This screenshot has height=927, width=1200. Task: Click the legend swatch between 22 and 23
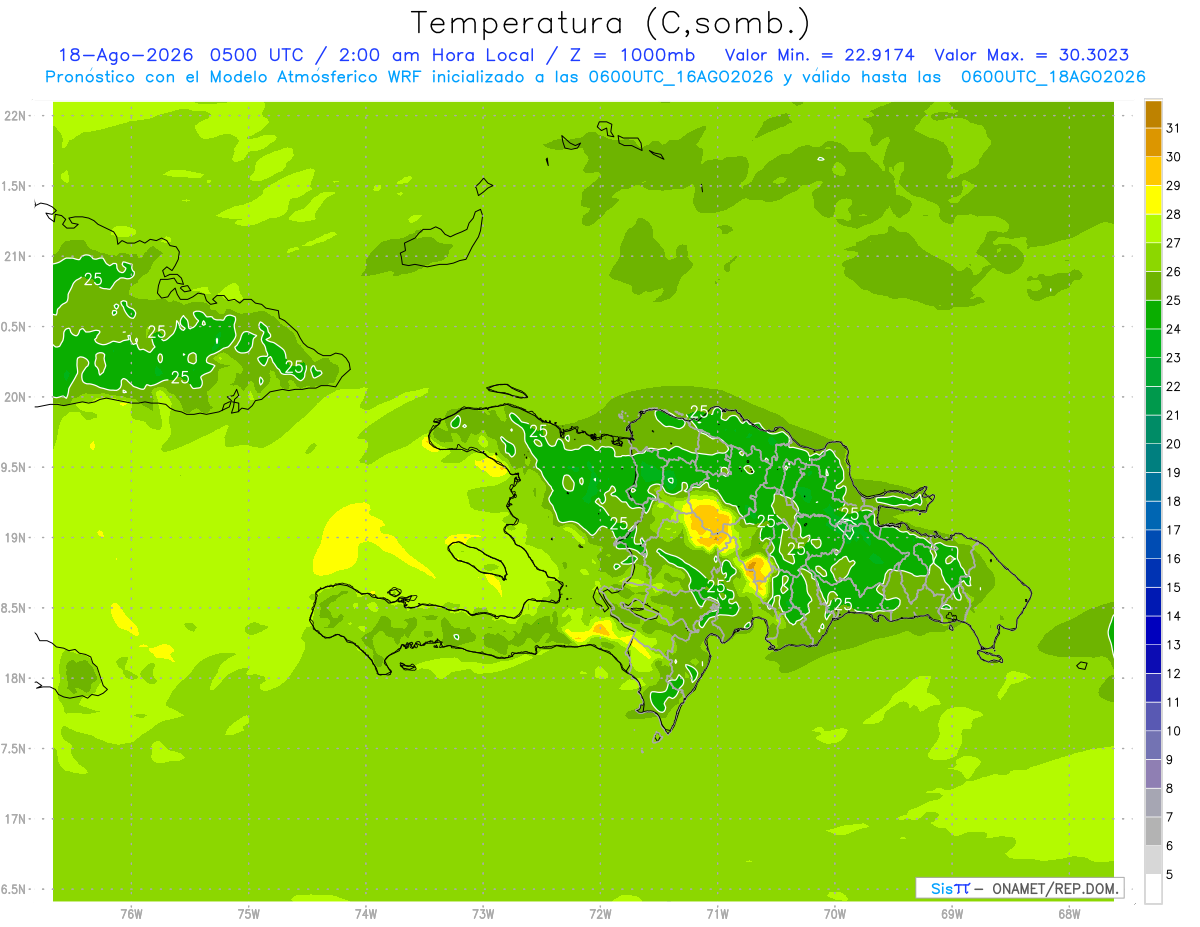click(1153, 372)
